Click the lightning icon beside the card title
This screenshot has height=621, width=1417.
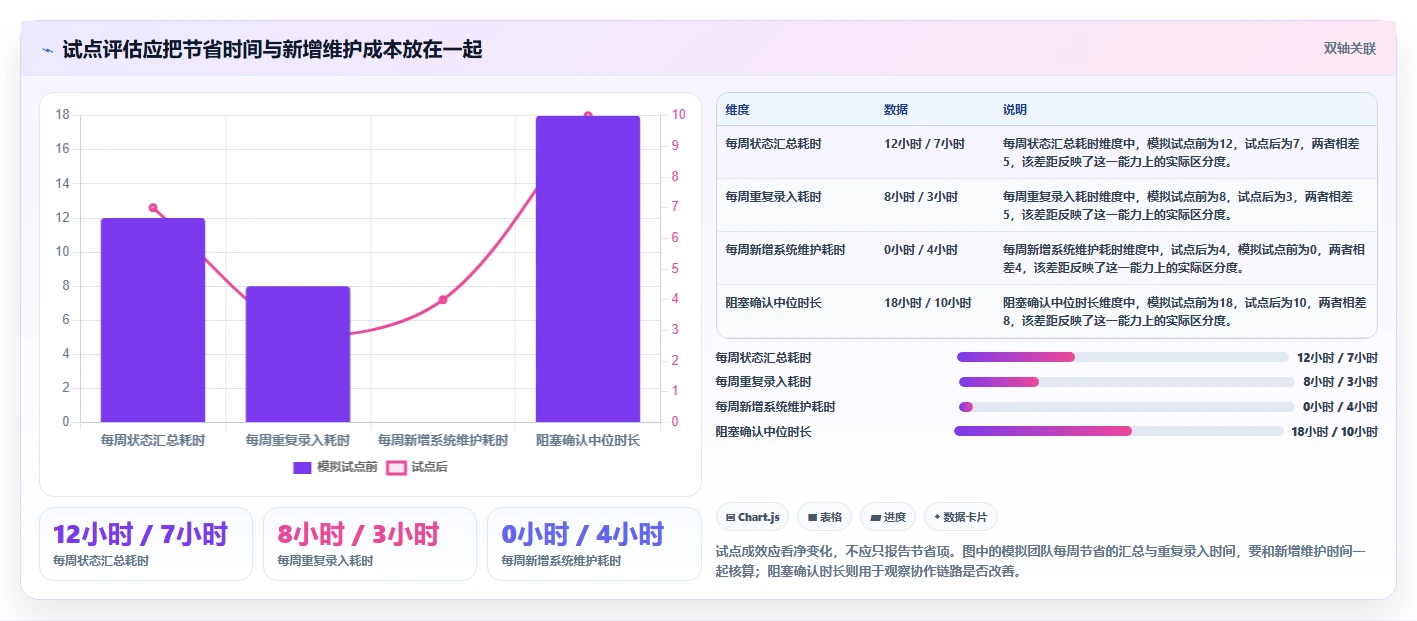(48, 50)
